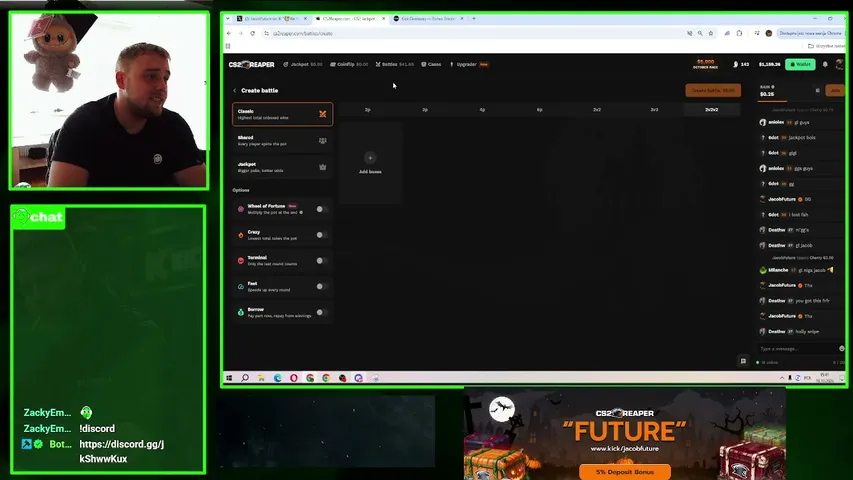This screenshot has width=853, height=480.
Task: Click the Fast option icon
Action: click(240, 286)
